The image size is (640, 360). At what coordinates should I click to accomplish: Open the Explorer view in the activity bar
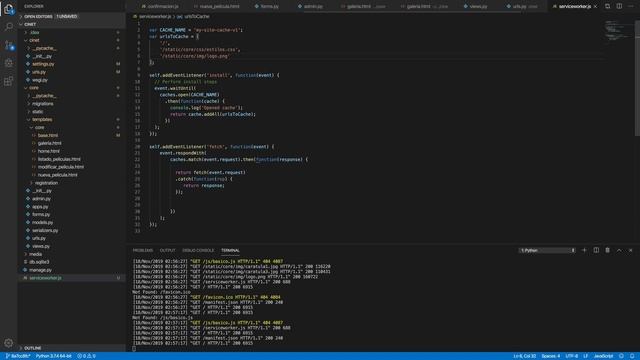pyautogui.click(x=9, y=9)
